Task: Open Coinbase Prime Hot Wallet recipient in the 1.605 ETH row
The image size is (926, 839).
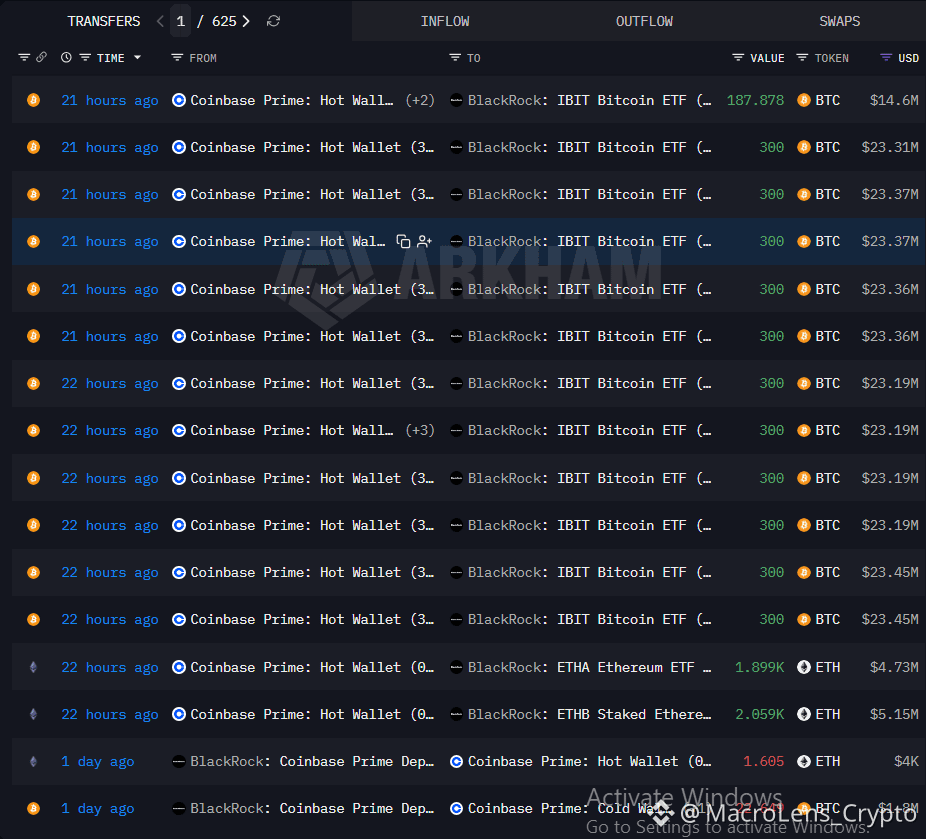Action: pyautogui.click(x=589, y=762)
